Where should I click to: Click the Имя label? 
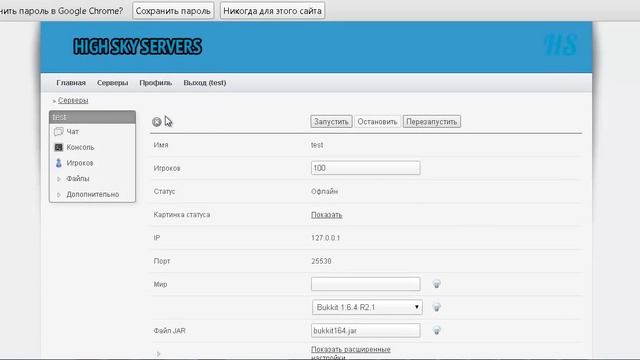(161, 145)
